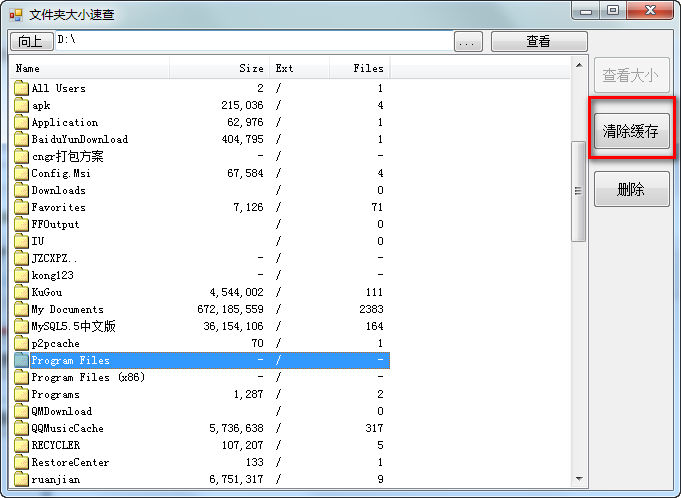
Task: Click the app icon in the title bar
Action: tap(16, 15)
